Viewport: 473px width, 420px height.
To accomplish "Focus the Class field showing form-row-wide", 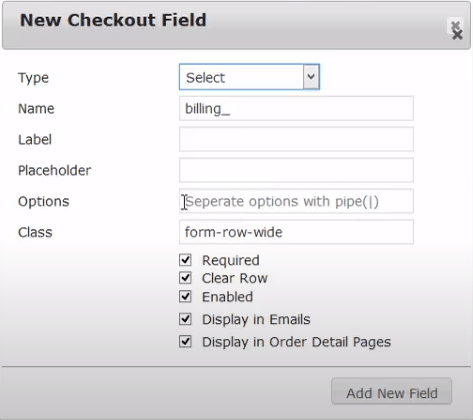I will coord(296,232).
